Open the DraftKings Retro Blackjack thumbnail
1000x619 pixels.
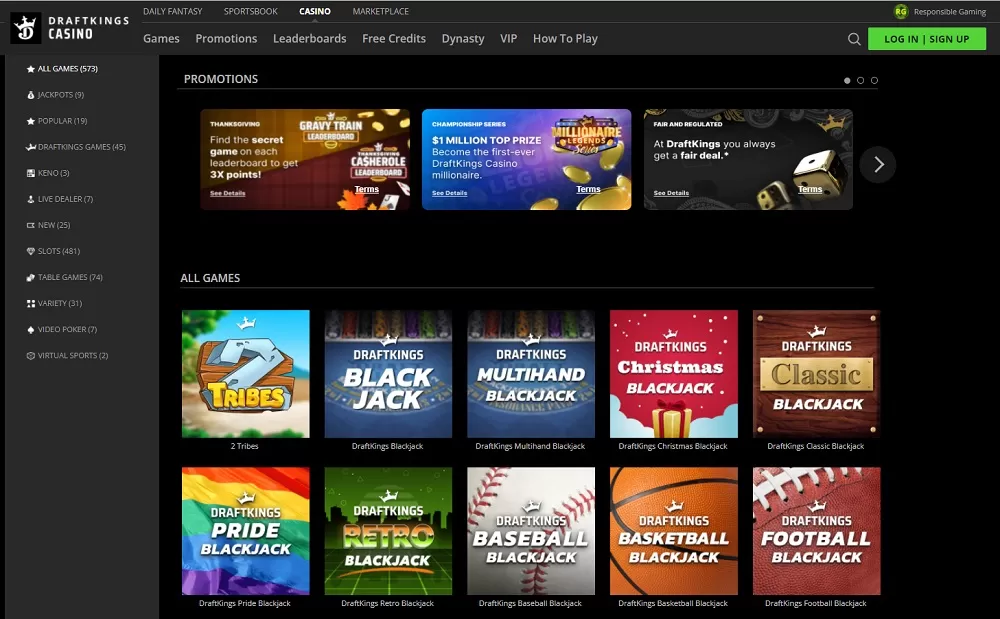click(388, 531)
